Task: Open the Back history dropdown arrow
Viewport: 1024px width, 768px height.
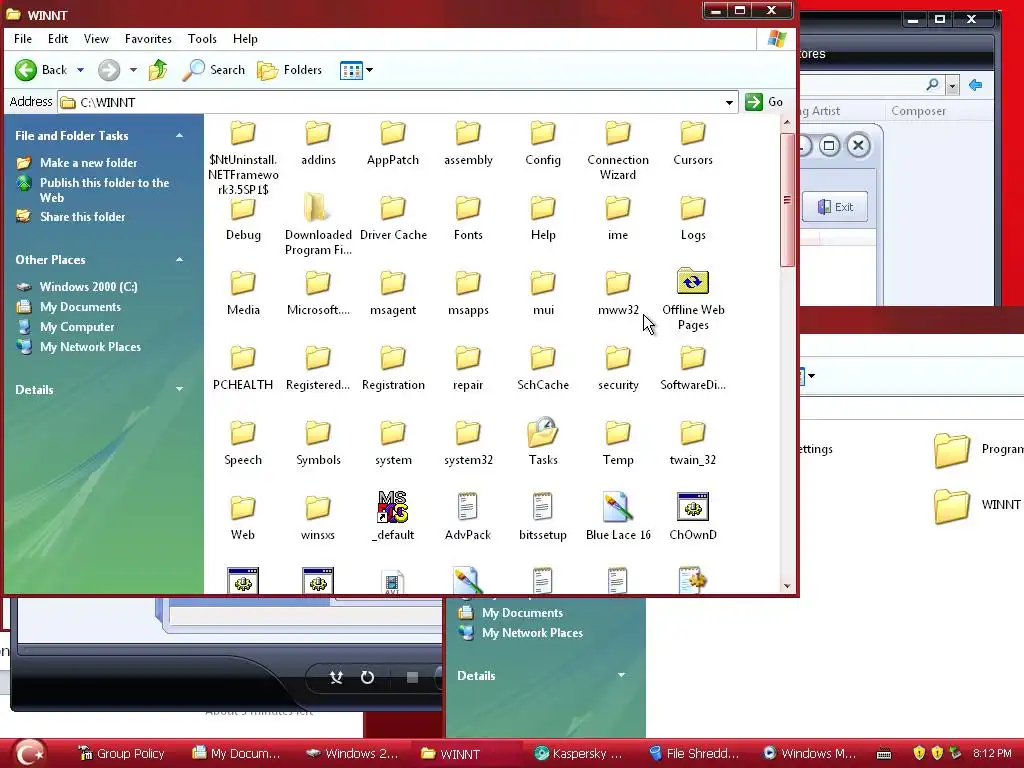Action: [80, 70]
